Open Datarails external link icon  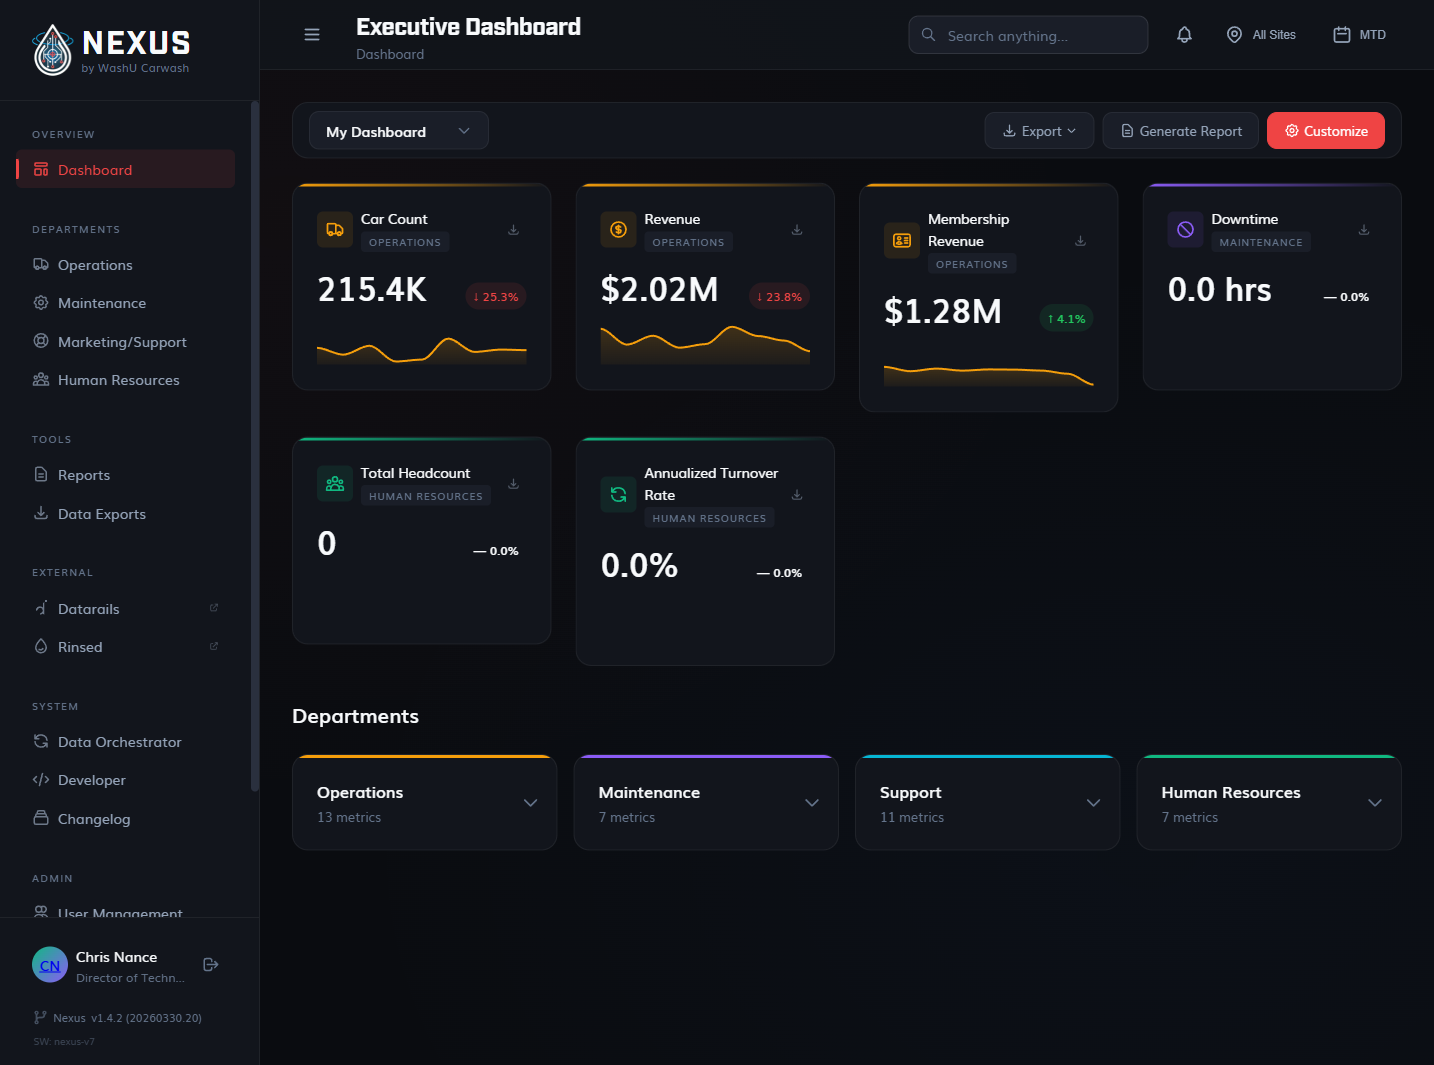tap(213, 608)
